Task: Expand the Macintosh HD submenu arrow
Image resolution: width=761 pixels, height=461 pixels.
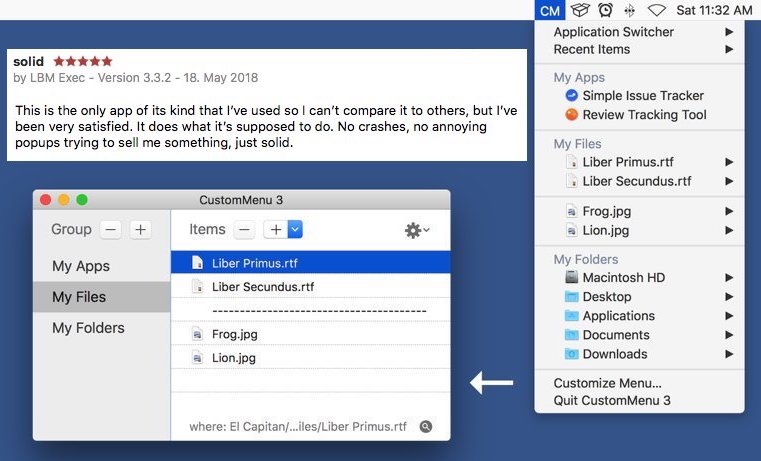Action: pyautogui.click(x=729, y=278)
